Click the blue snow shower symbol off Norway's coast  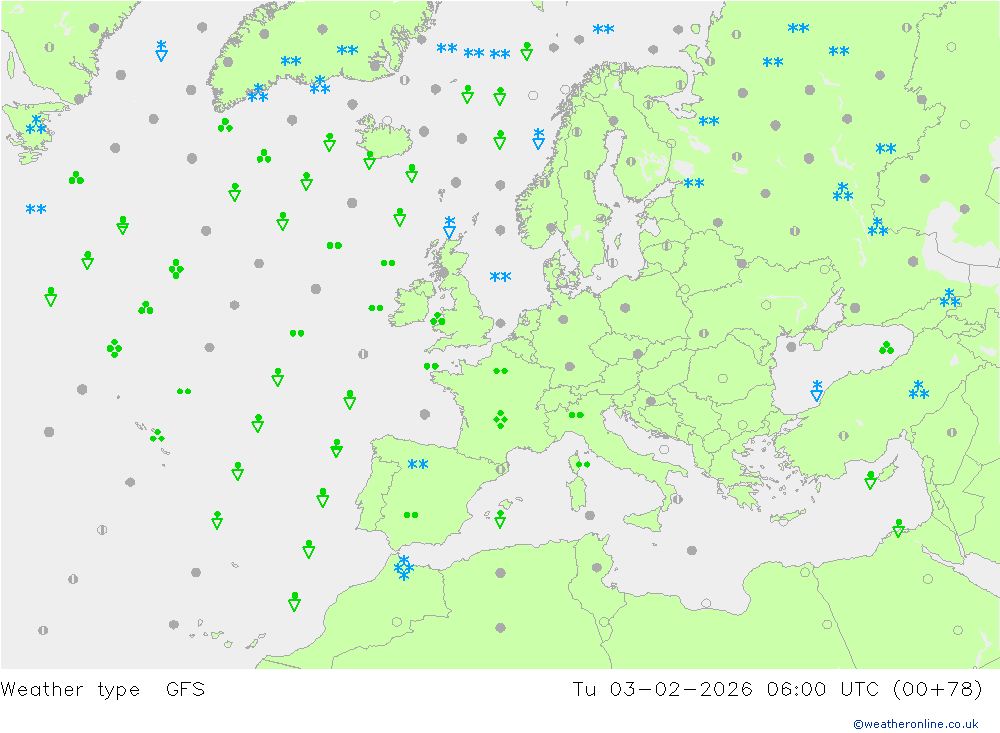click(539, 138)
